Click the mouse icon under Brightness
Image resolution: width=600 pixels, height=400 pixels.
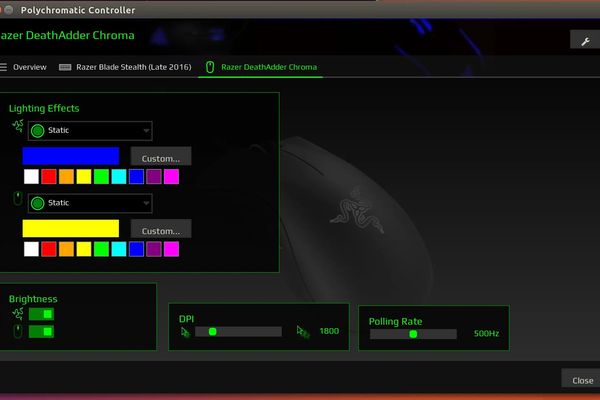pos(18,331)
